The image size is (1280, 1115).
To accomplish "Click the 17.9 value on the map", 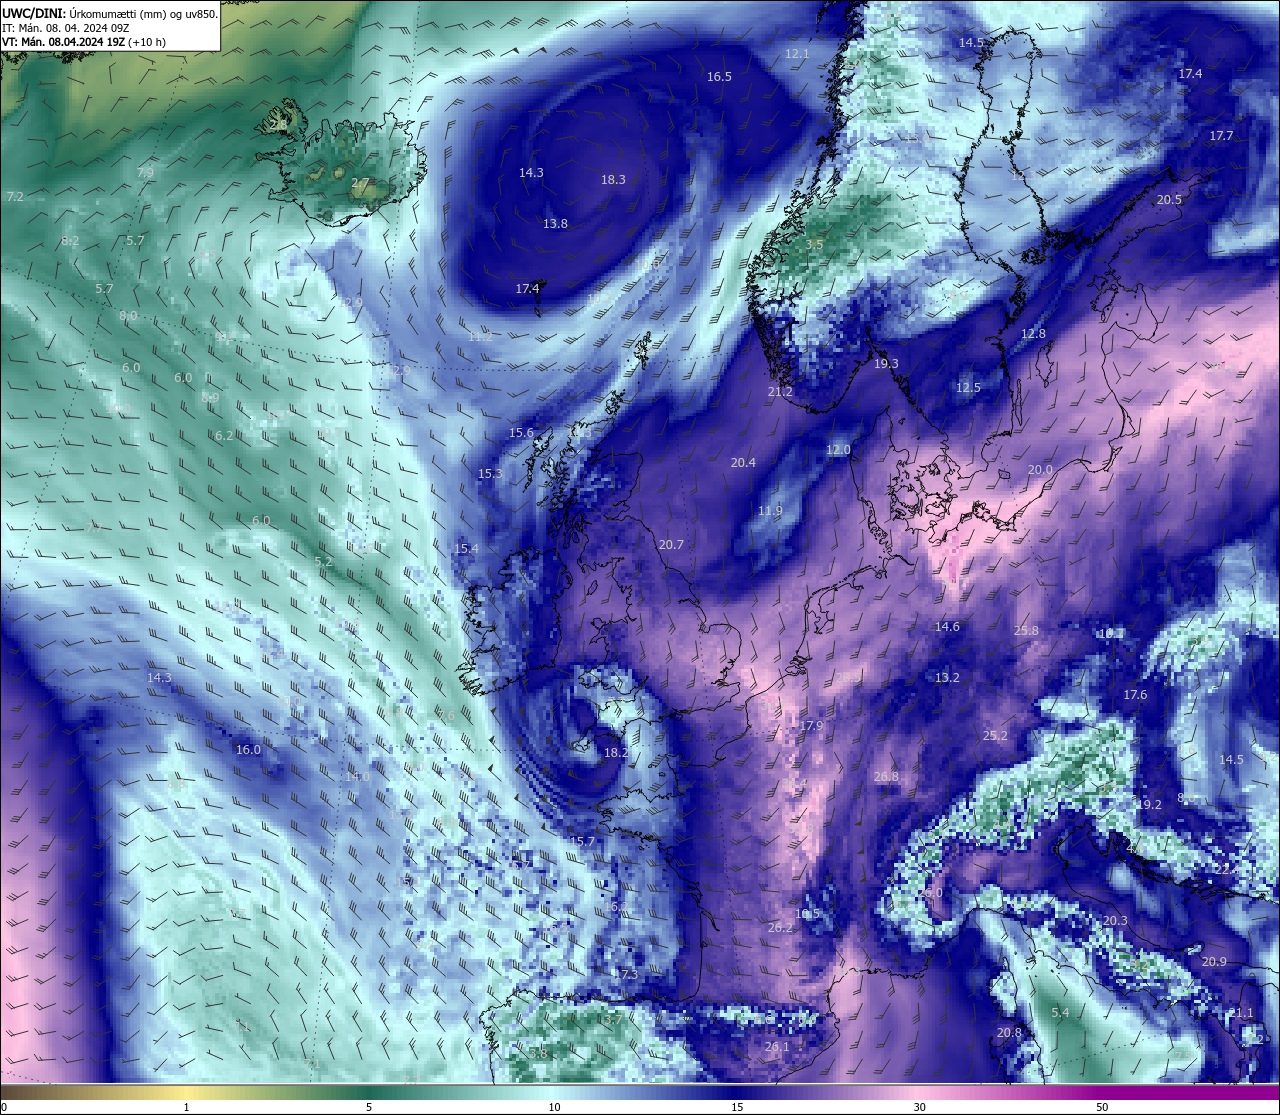I will [x=811, y=726].
